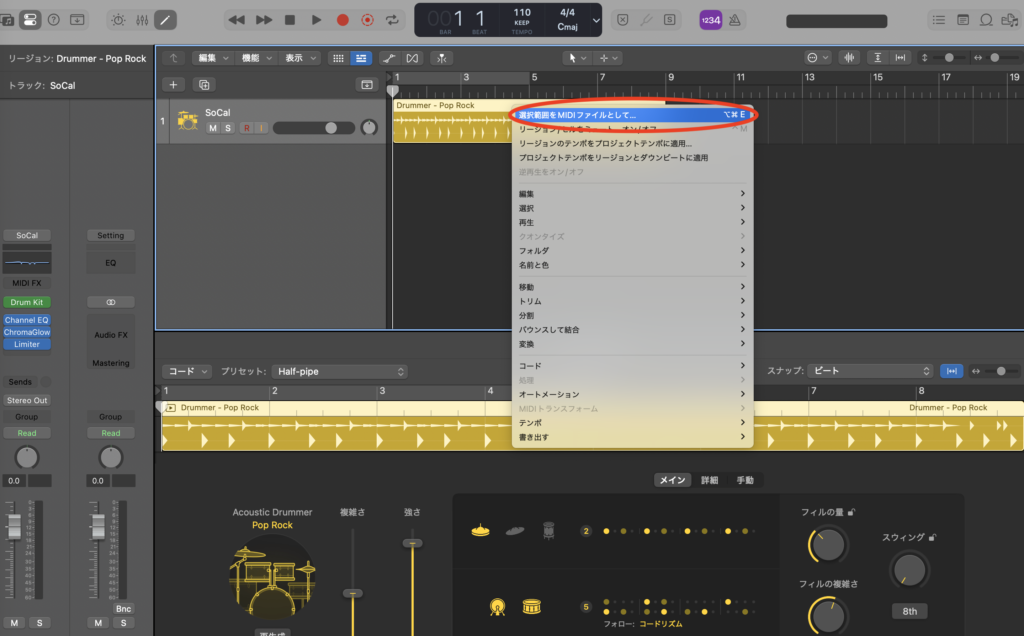Viewport: 1024px width, 636px height.
Task: Open the 表示 menu in tracks area
Action: [x=300, y=58]
